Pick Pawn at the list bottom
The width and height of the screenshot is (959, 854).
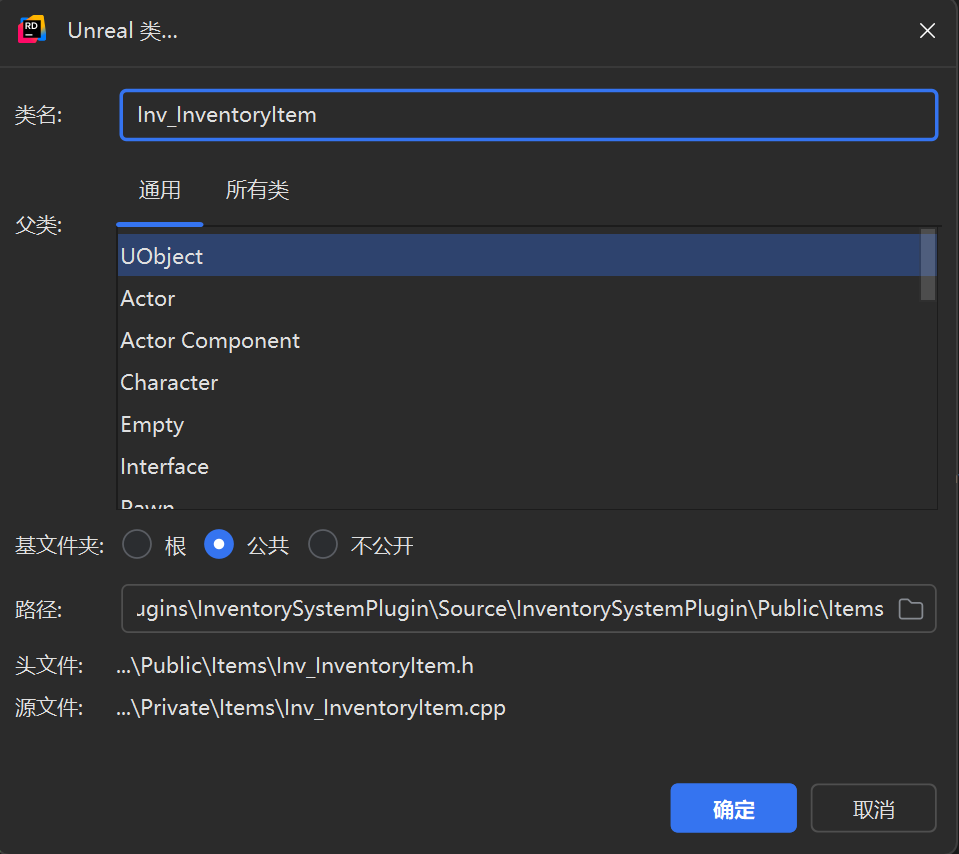pos(148,504)
